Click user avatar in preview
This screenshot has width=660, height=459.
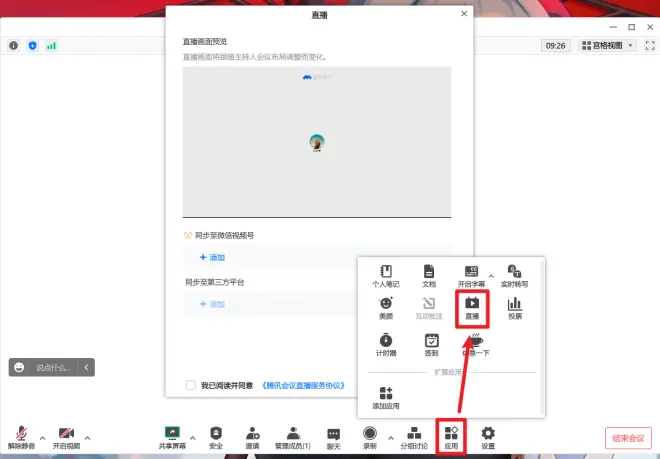tap(317, 142)
